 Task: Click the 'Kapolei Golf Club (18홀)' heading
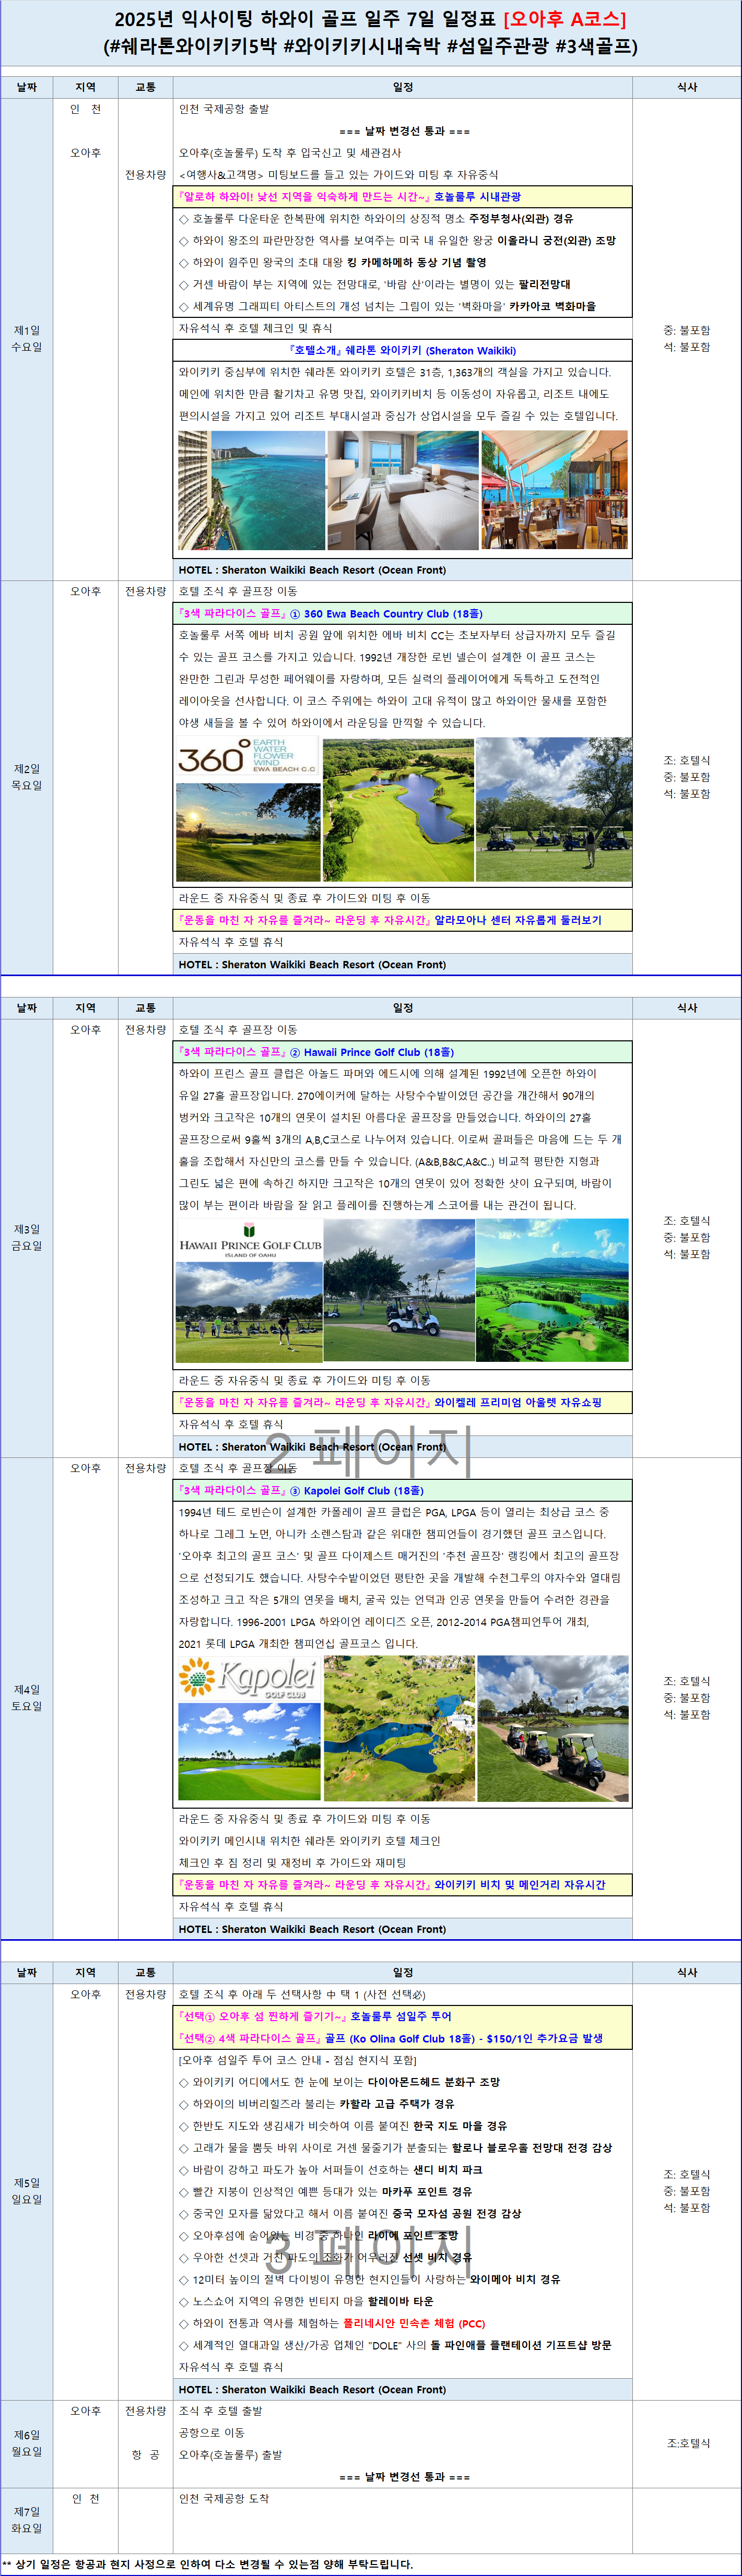coord(403,1490)
